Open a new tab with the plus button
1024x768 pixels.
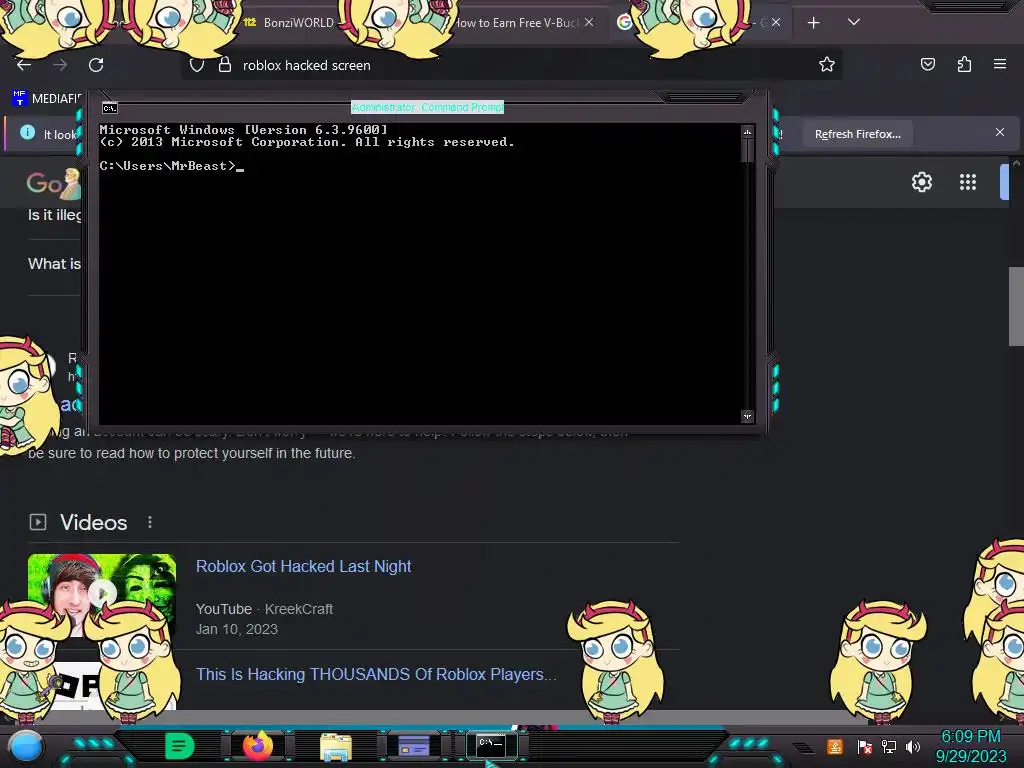tap(813, 23)
